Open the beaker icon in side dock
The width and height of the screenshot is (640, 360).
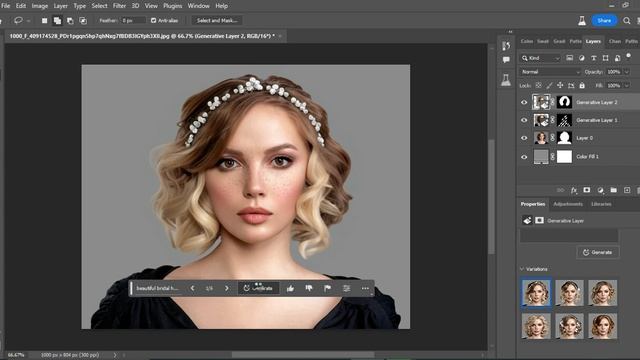[506, 80]
